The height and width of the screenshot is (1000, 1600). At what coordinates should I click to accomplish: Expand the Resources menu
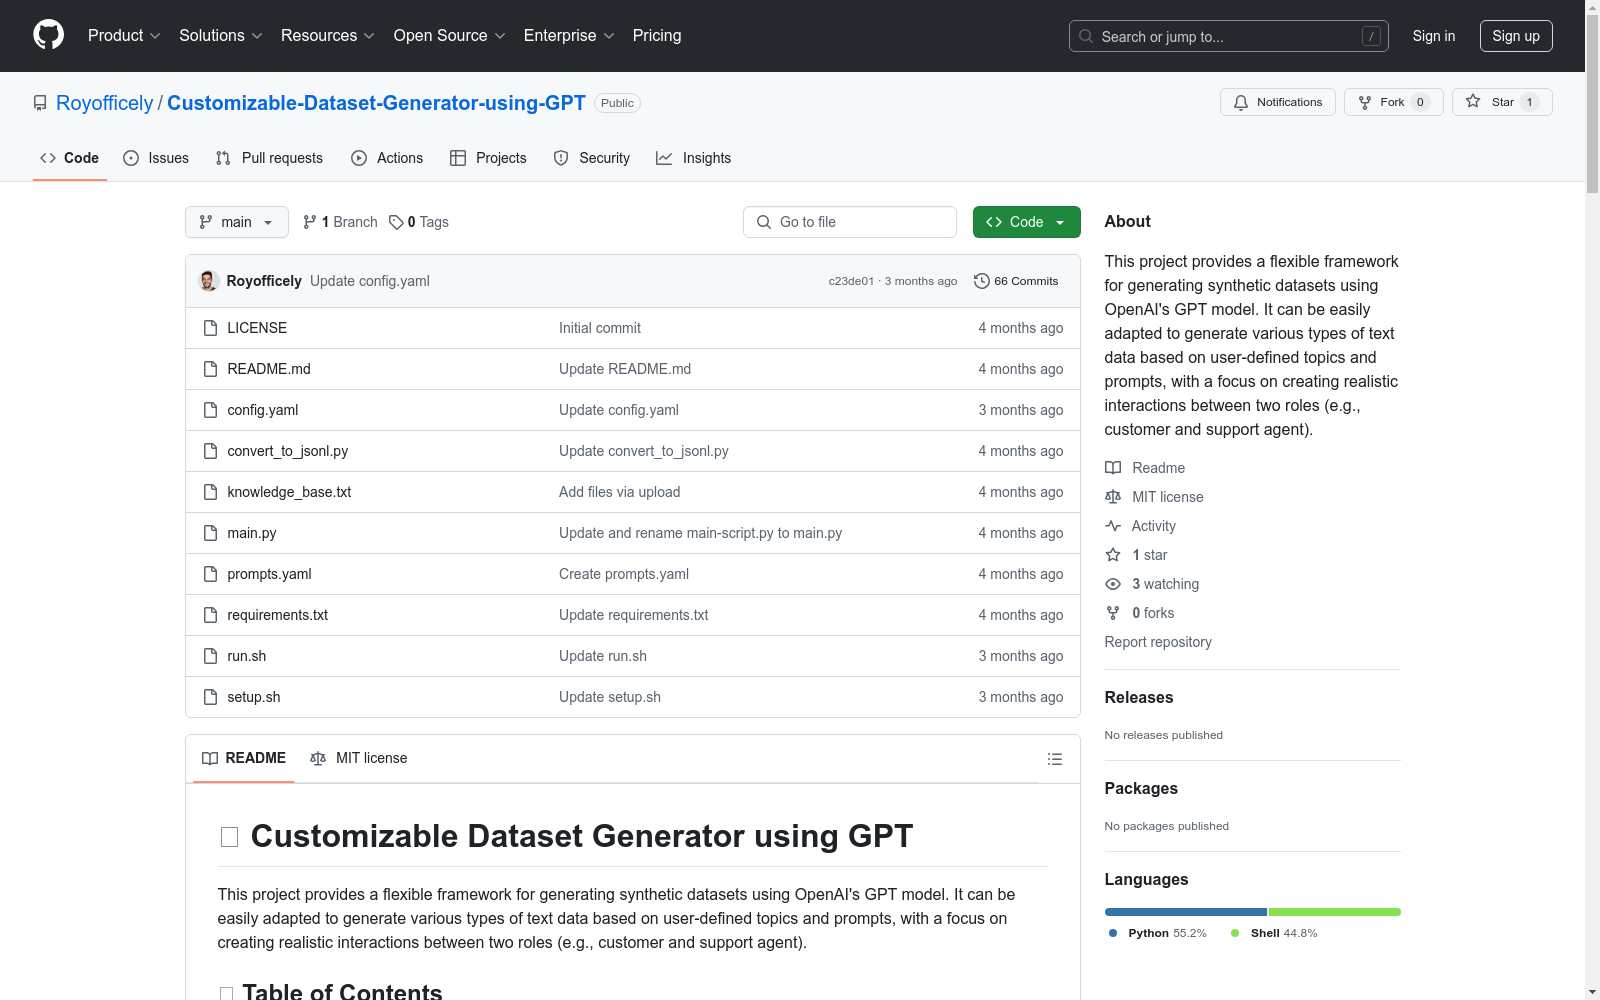pyautogui.click(x=327, y=35)
